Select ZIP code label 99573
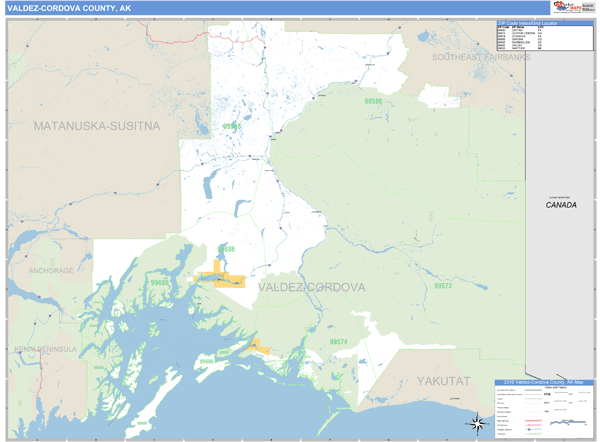This screenshot has width=600, height=442. click(x=443, y=286)
